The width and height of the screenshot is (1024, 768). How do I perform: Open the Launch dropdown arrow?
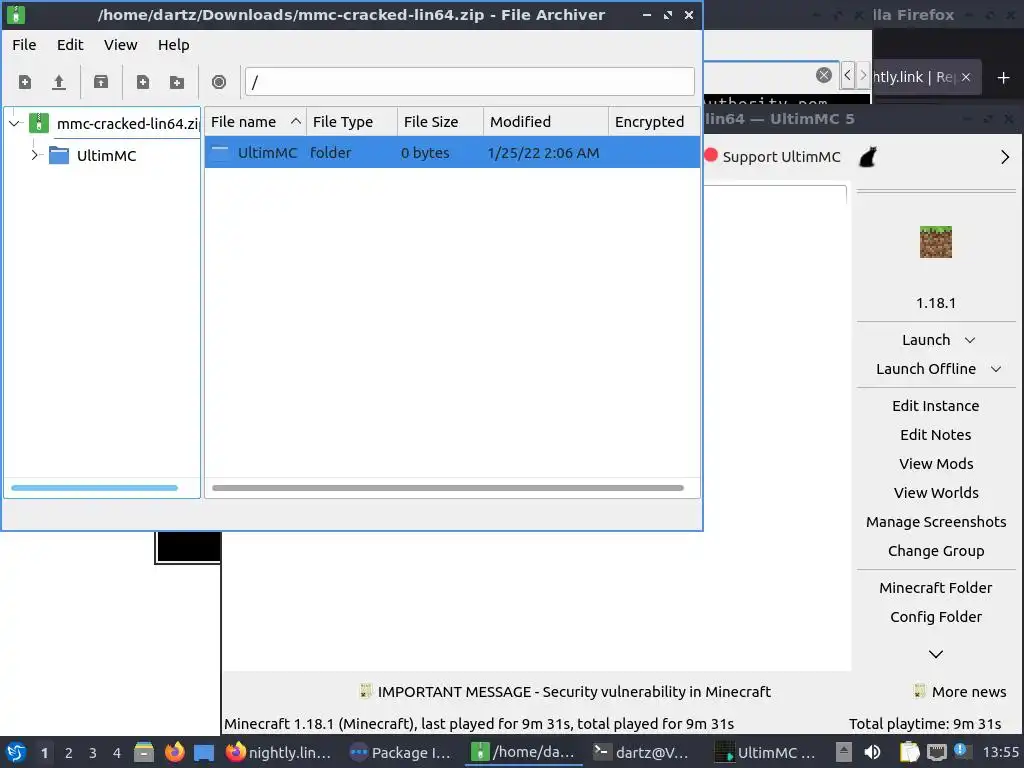(970, 340)
